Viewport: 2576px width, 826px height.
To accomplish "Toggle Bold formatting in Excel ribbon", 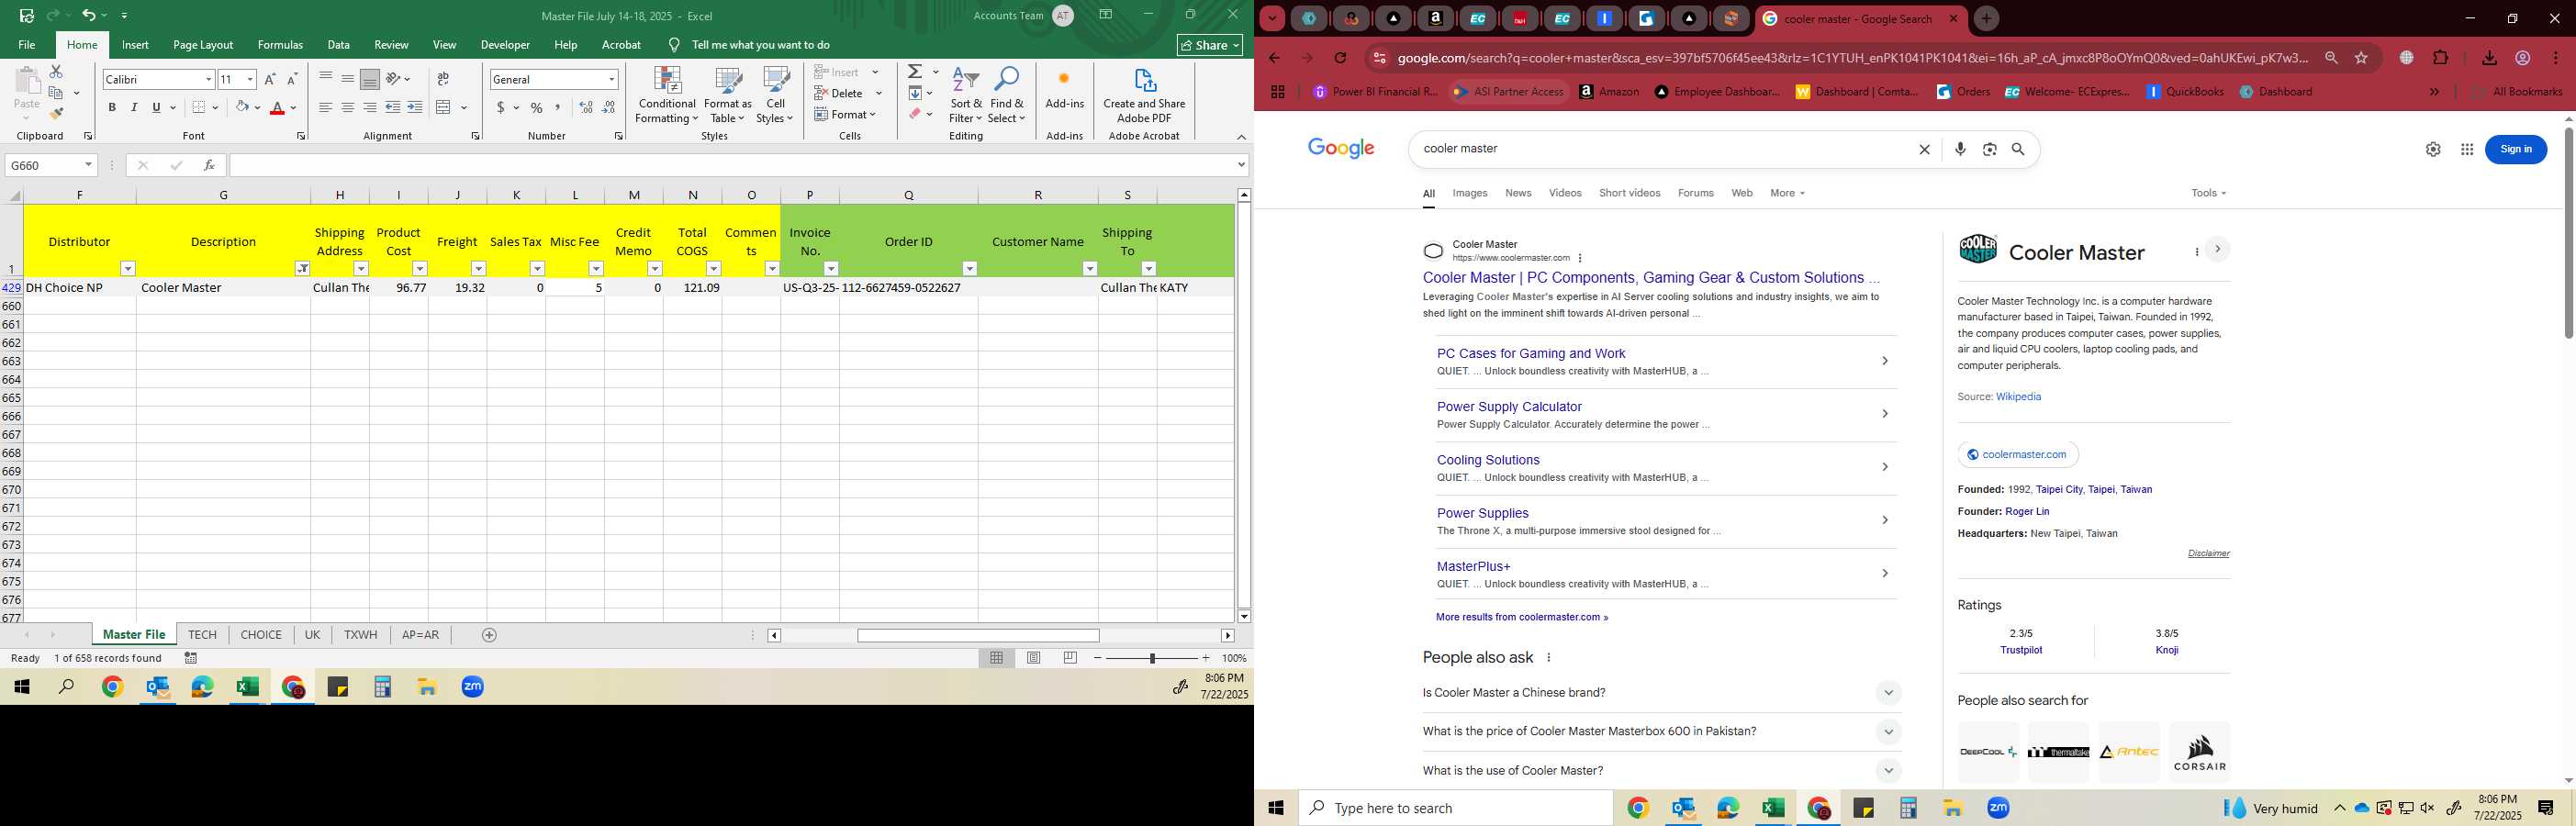I will (x=112, y=107).
